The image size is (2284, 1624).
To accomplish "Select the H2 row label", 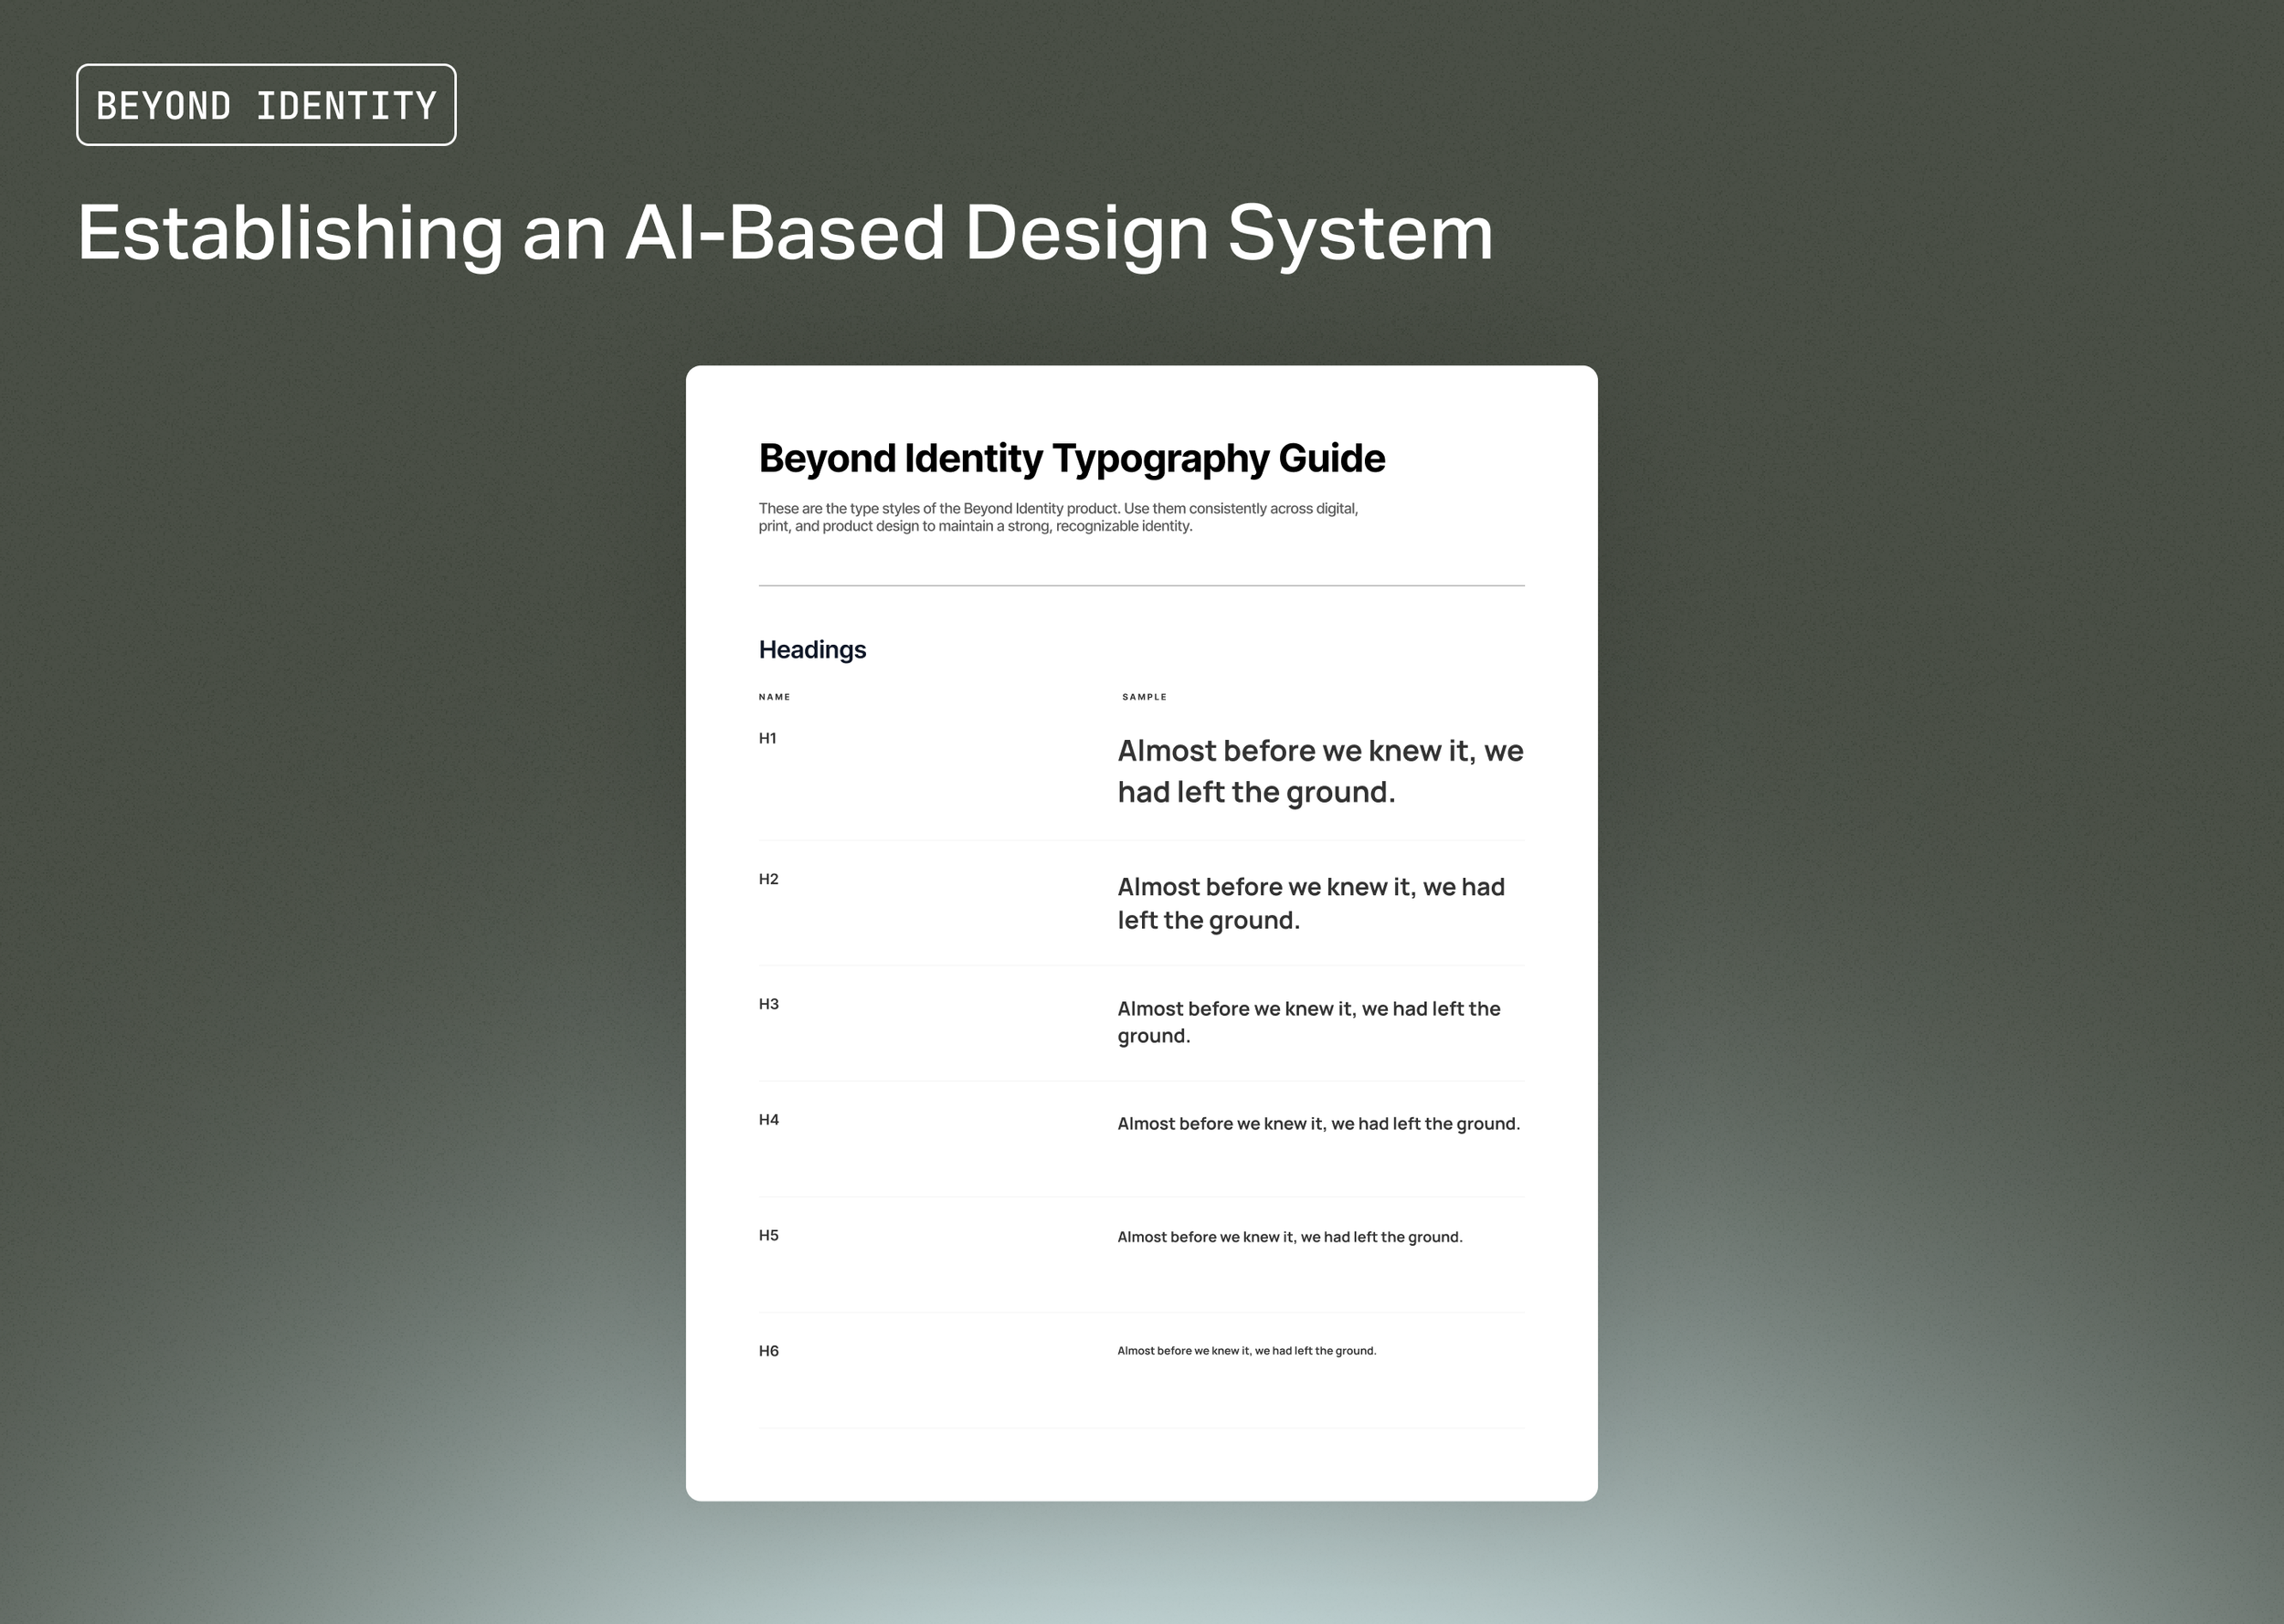I will [x=768, y=879].
